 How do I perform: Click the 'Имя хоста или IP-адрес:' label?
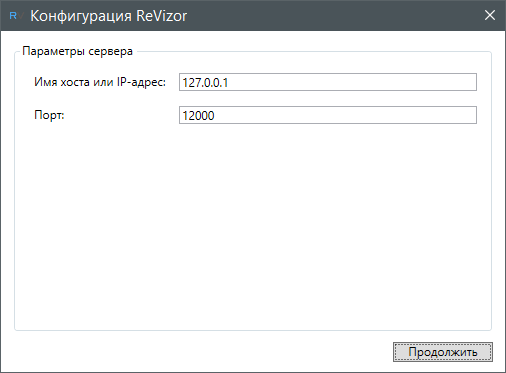tap(100, 82)
